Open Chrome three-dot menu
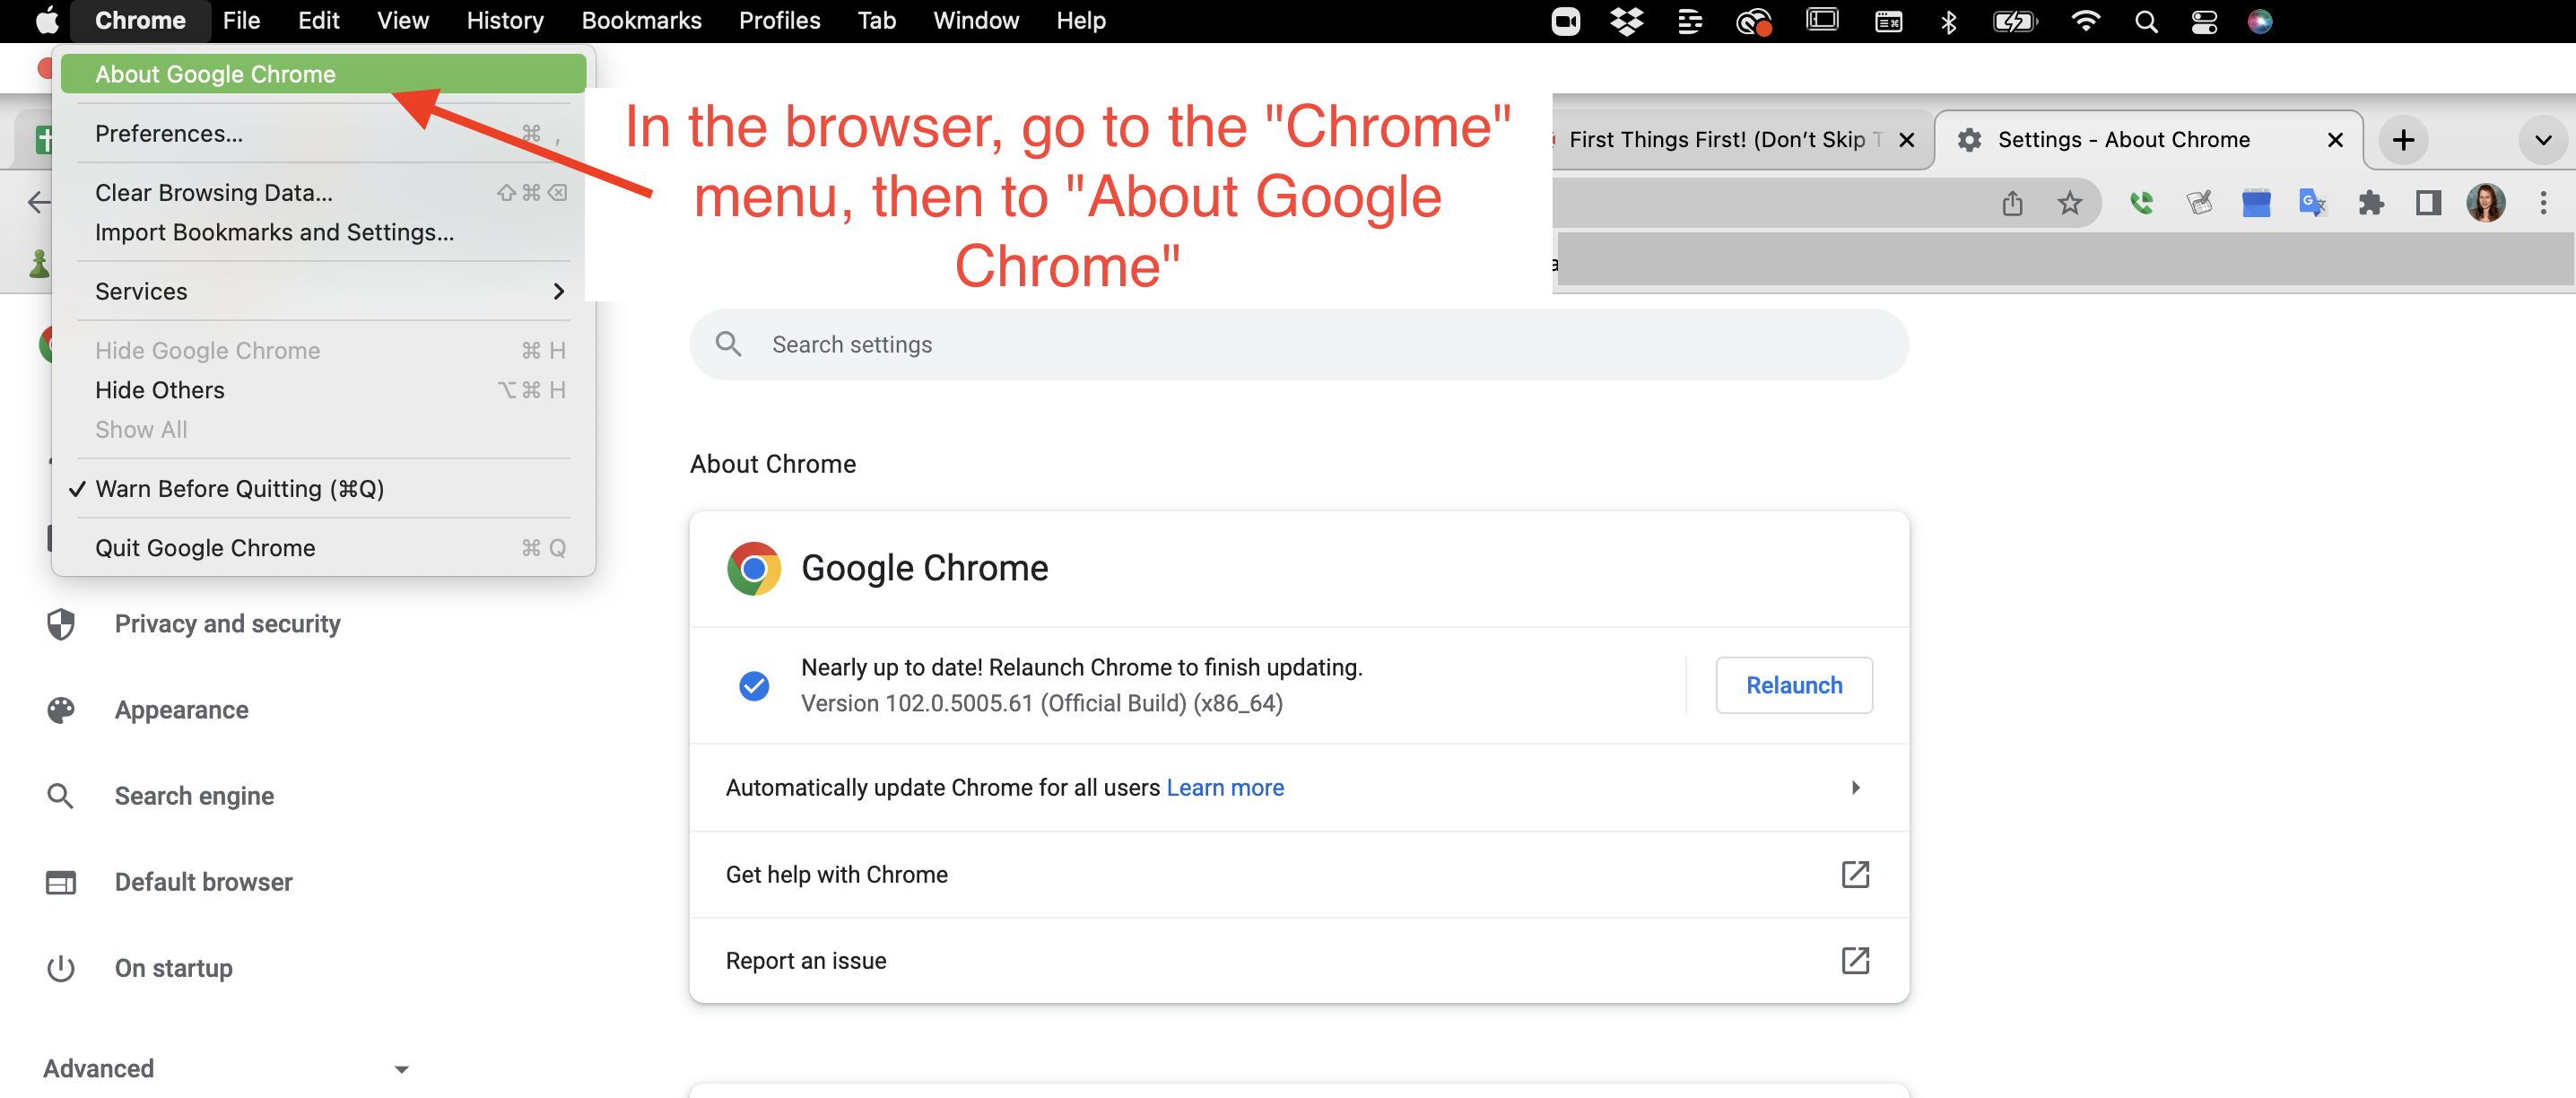This screenshot has width=2576, height=1098. click(x=2543, y=203)
